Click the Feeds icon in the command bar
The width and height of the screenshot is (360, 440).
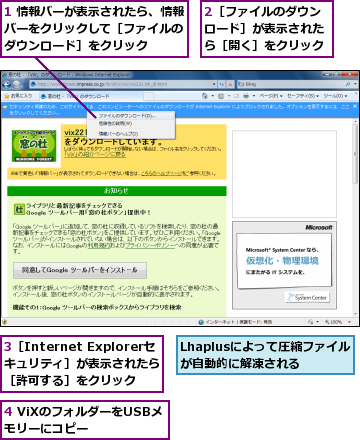221,96
